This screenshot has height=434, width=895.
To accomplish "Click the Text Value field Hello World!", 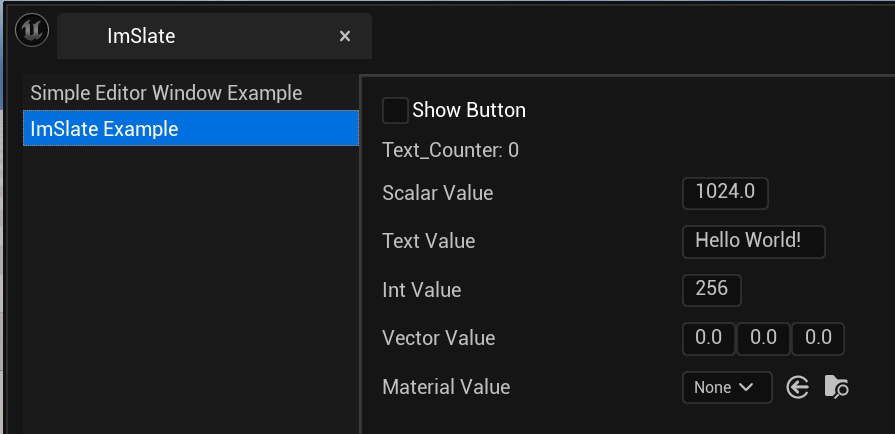I will click(x=753, y=242).
